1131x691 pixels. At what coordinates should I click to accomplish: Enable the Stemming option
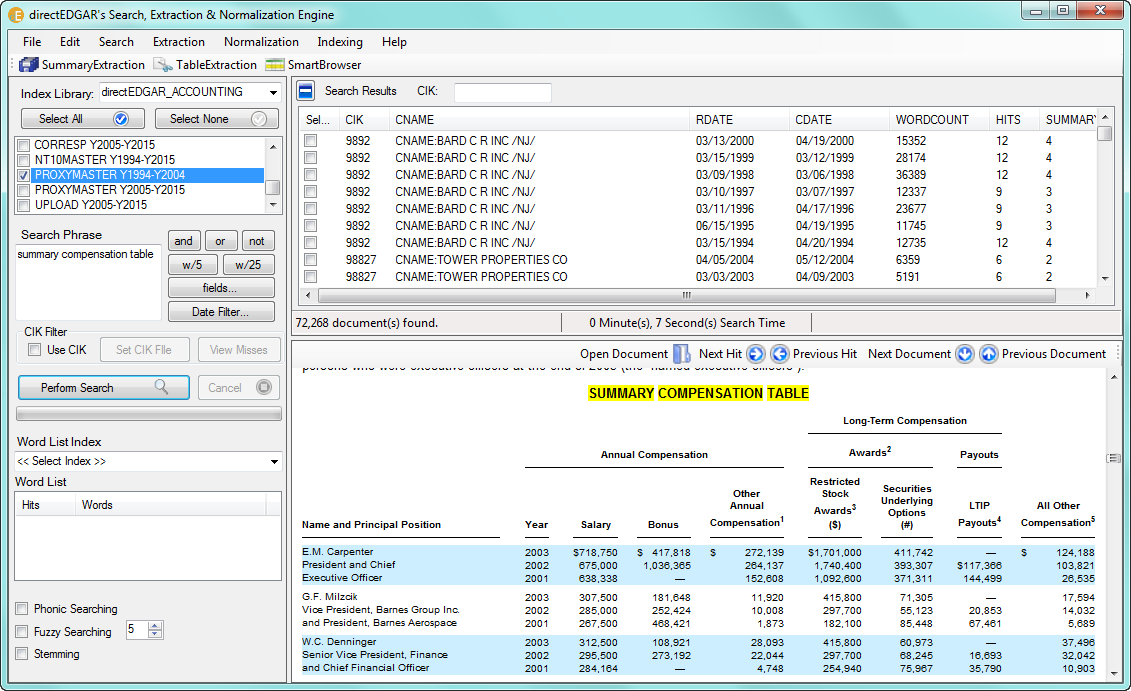pyautogui.click(x=22, y=654)
